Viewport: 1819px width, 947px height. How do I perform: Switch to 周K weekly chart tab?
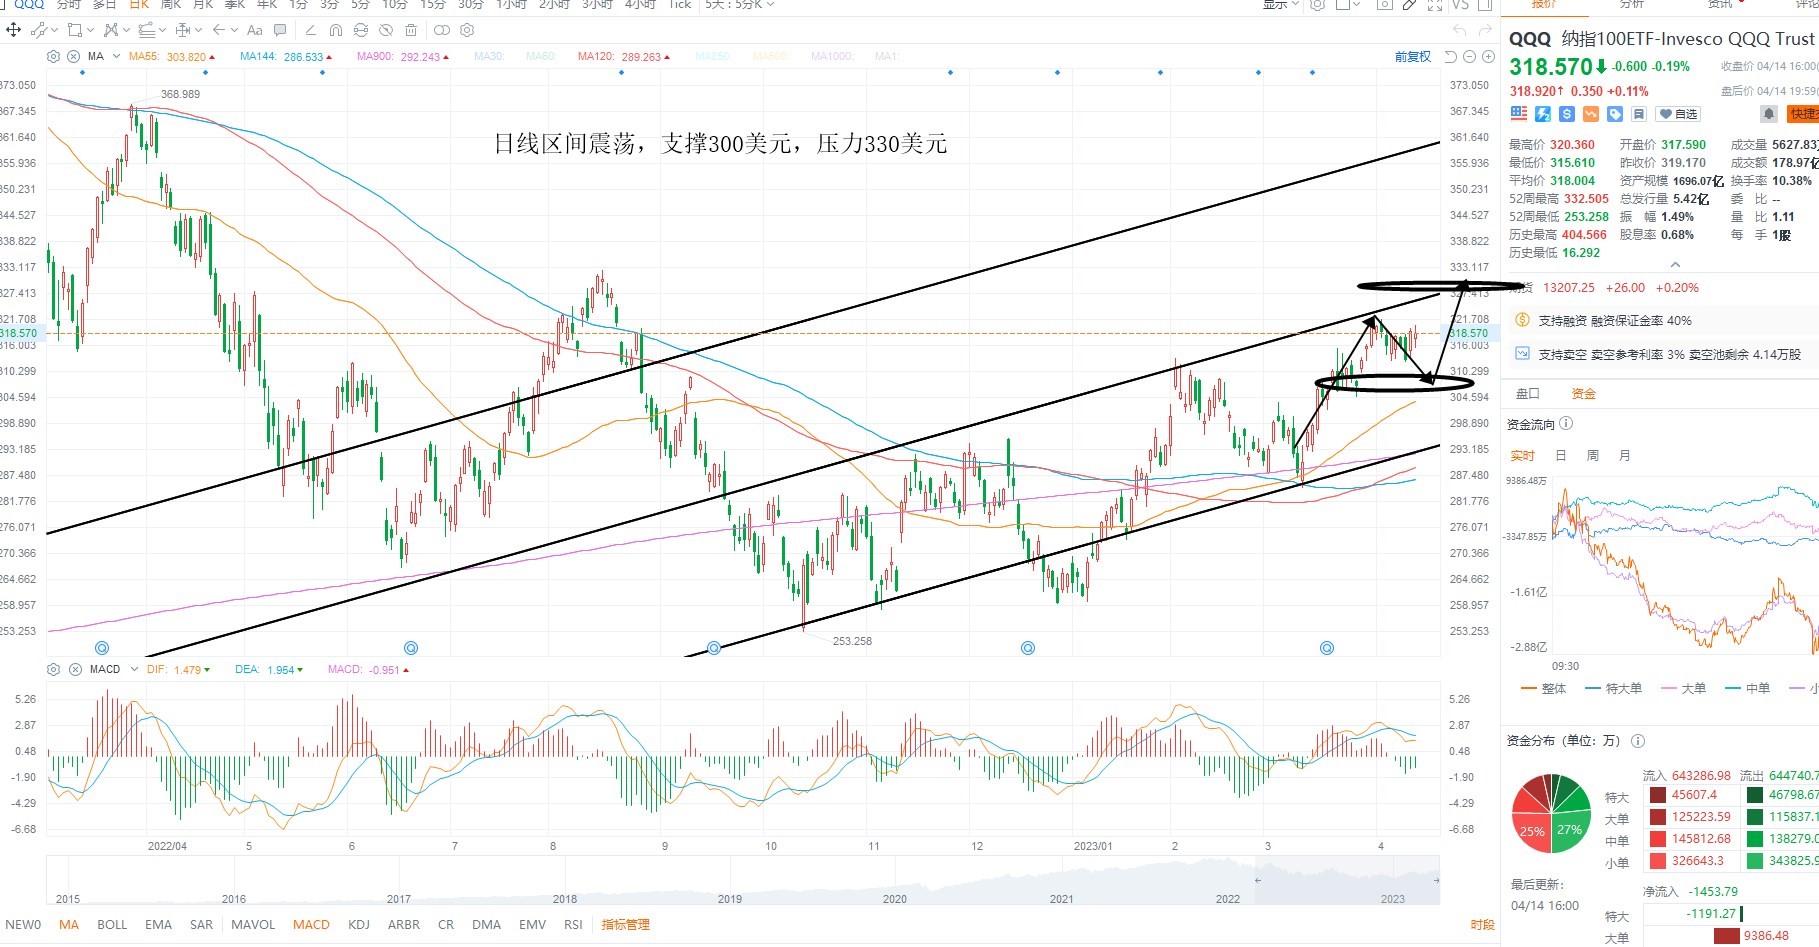coord(171,4)
